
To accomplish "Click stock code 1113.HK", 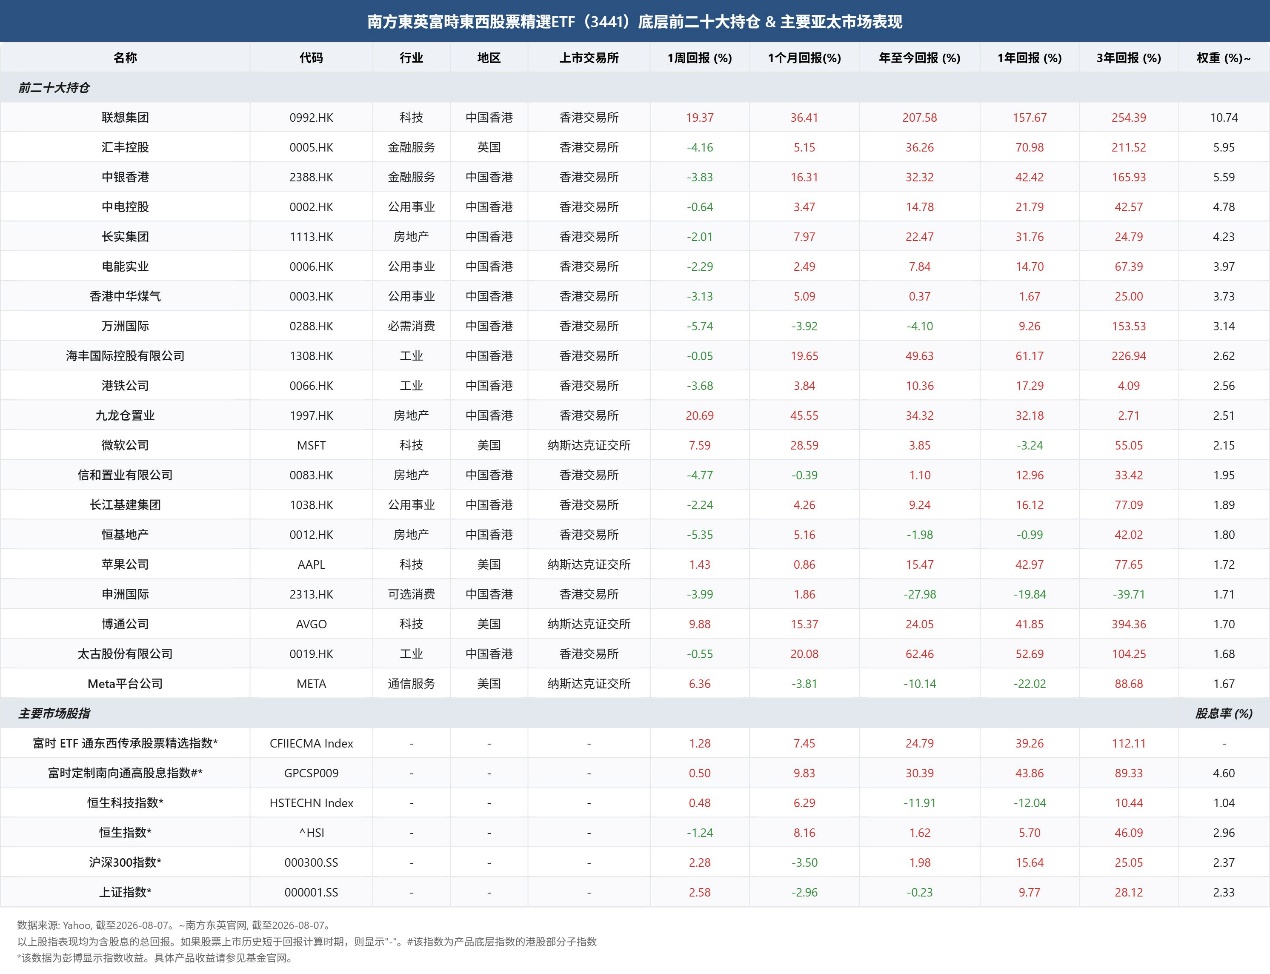I will click(x=311, y=237).
